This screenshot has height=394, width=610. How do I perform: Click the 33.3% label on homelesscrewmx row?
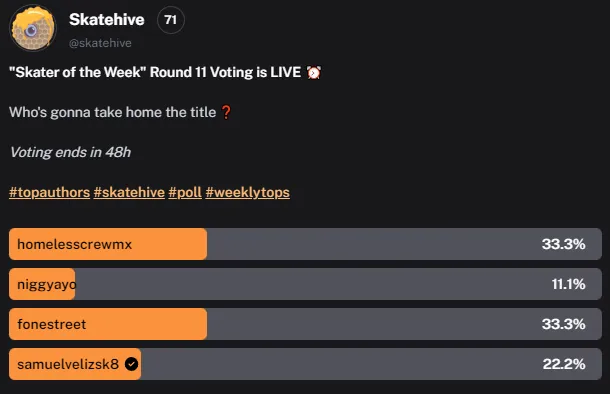563,244
